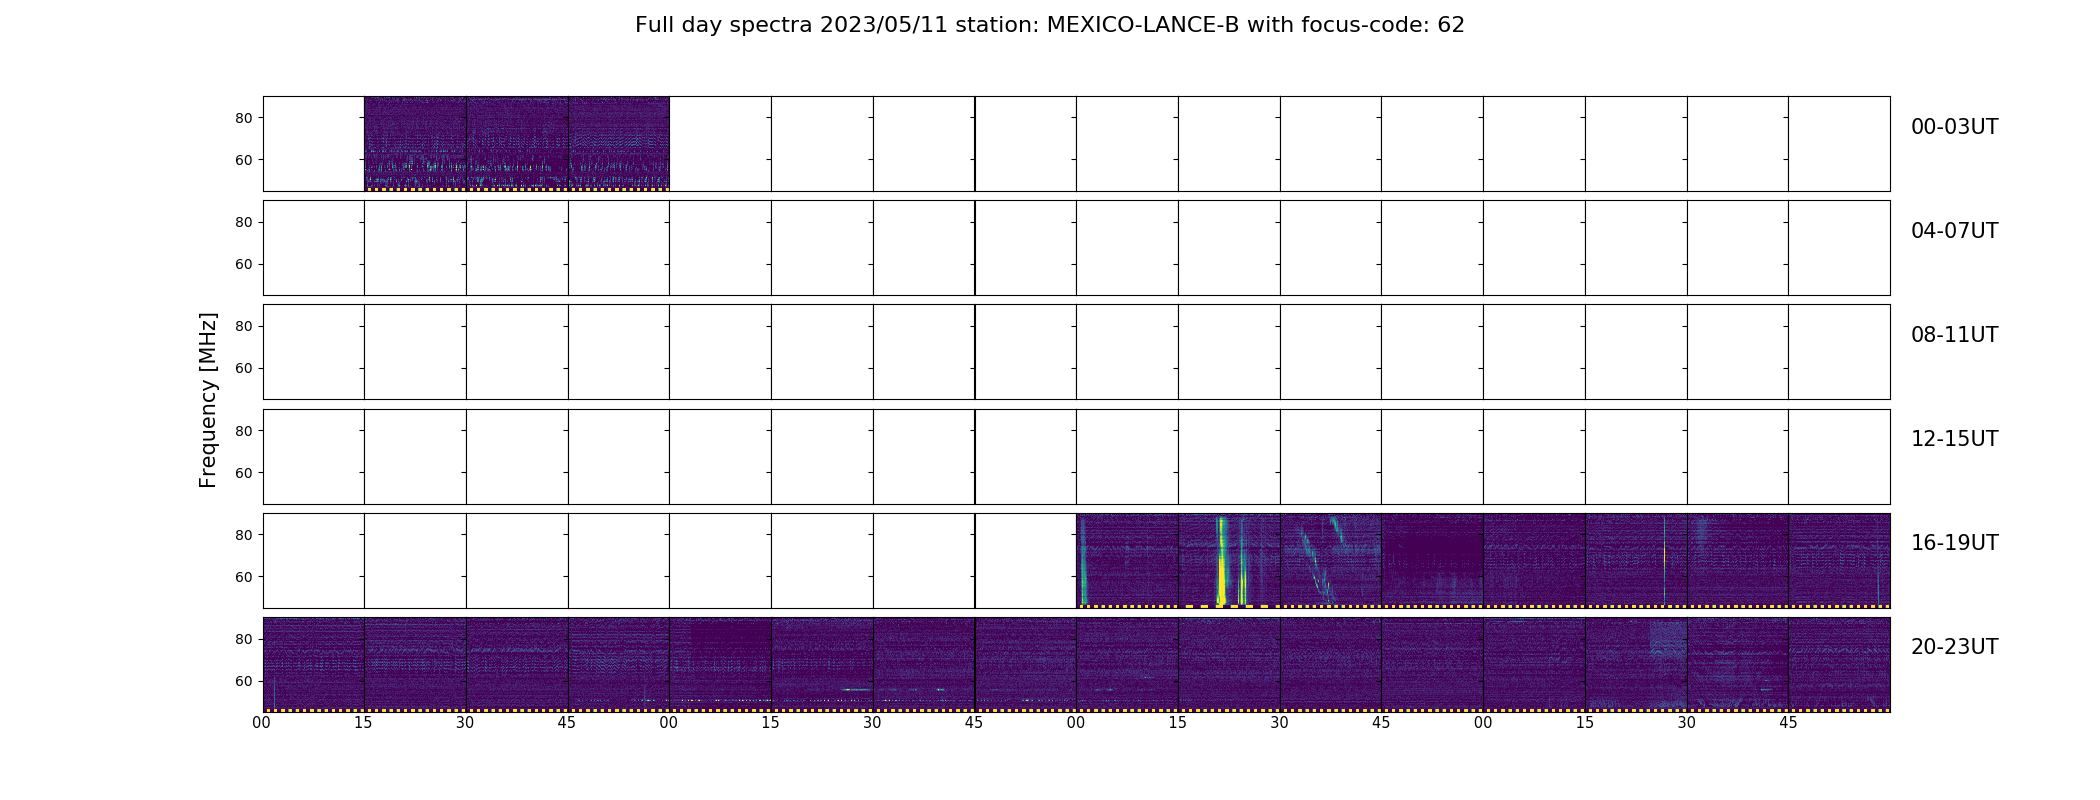The width and height of the screenshot is (2100, 800).
Task: Click the dark rectangular patch in the 16-19UT spectrogram
Action: coord(1435,555)
